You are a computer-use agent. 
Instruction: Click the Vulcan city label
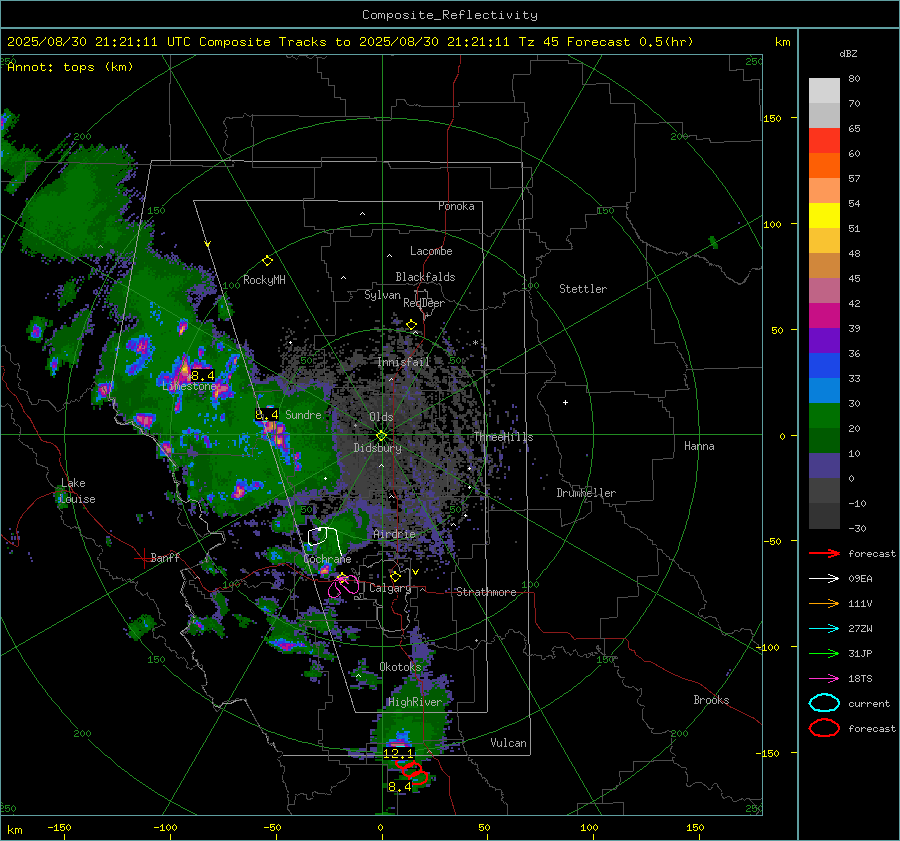[509, 743]
